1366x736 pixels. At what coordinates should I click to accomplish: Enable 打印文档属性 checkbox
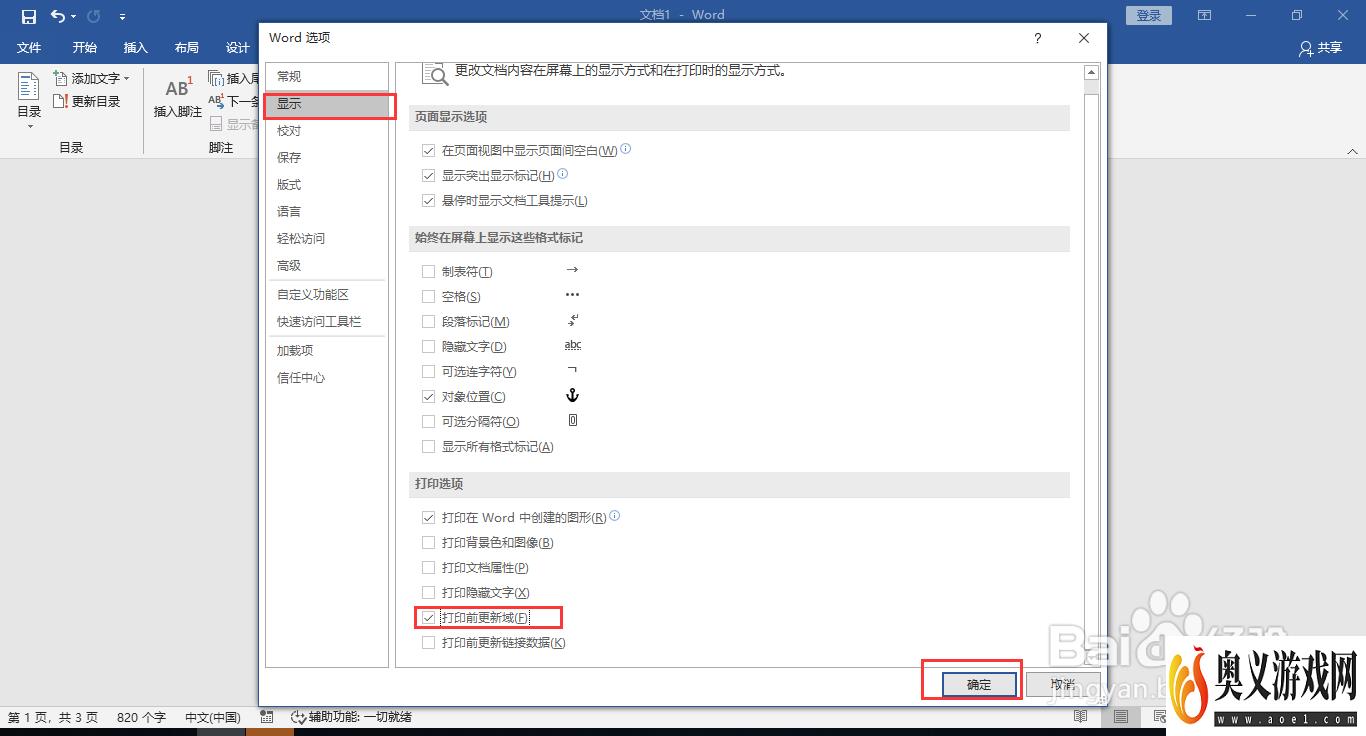coord(428,567)
